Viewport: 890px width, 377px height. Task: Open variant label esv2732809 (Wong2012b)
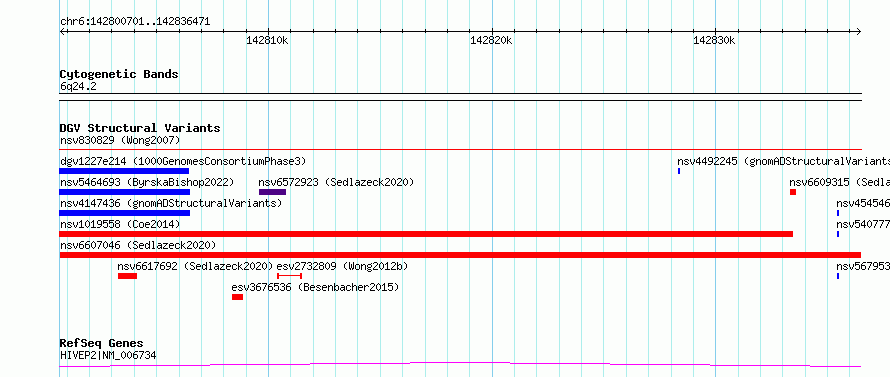tap(342, 266)
